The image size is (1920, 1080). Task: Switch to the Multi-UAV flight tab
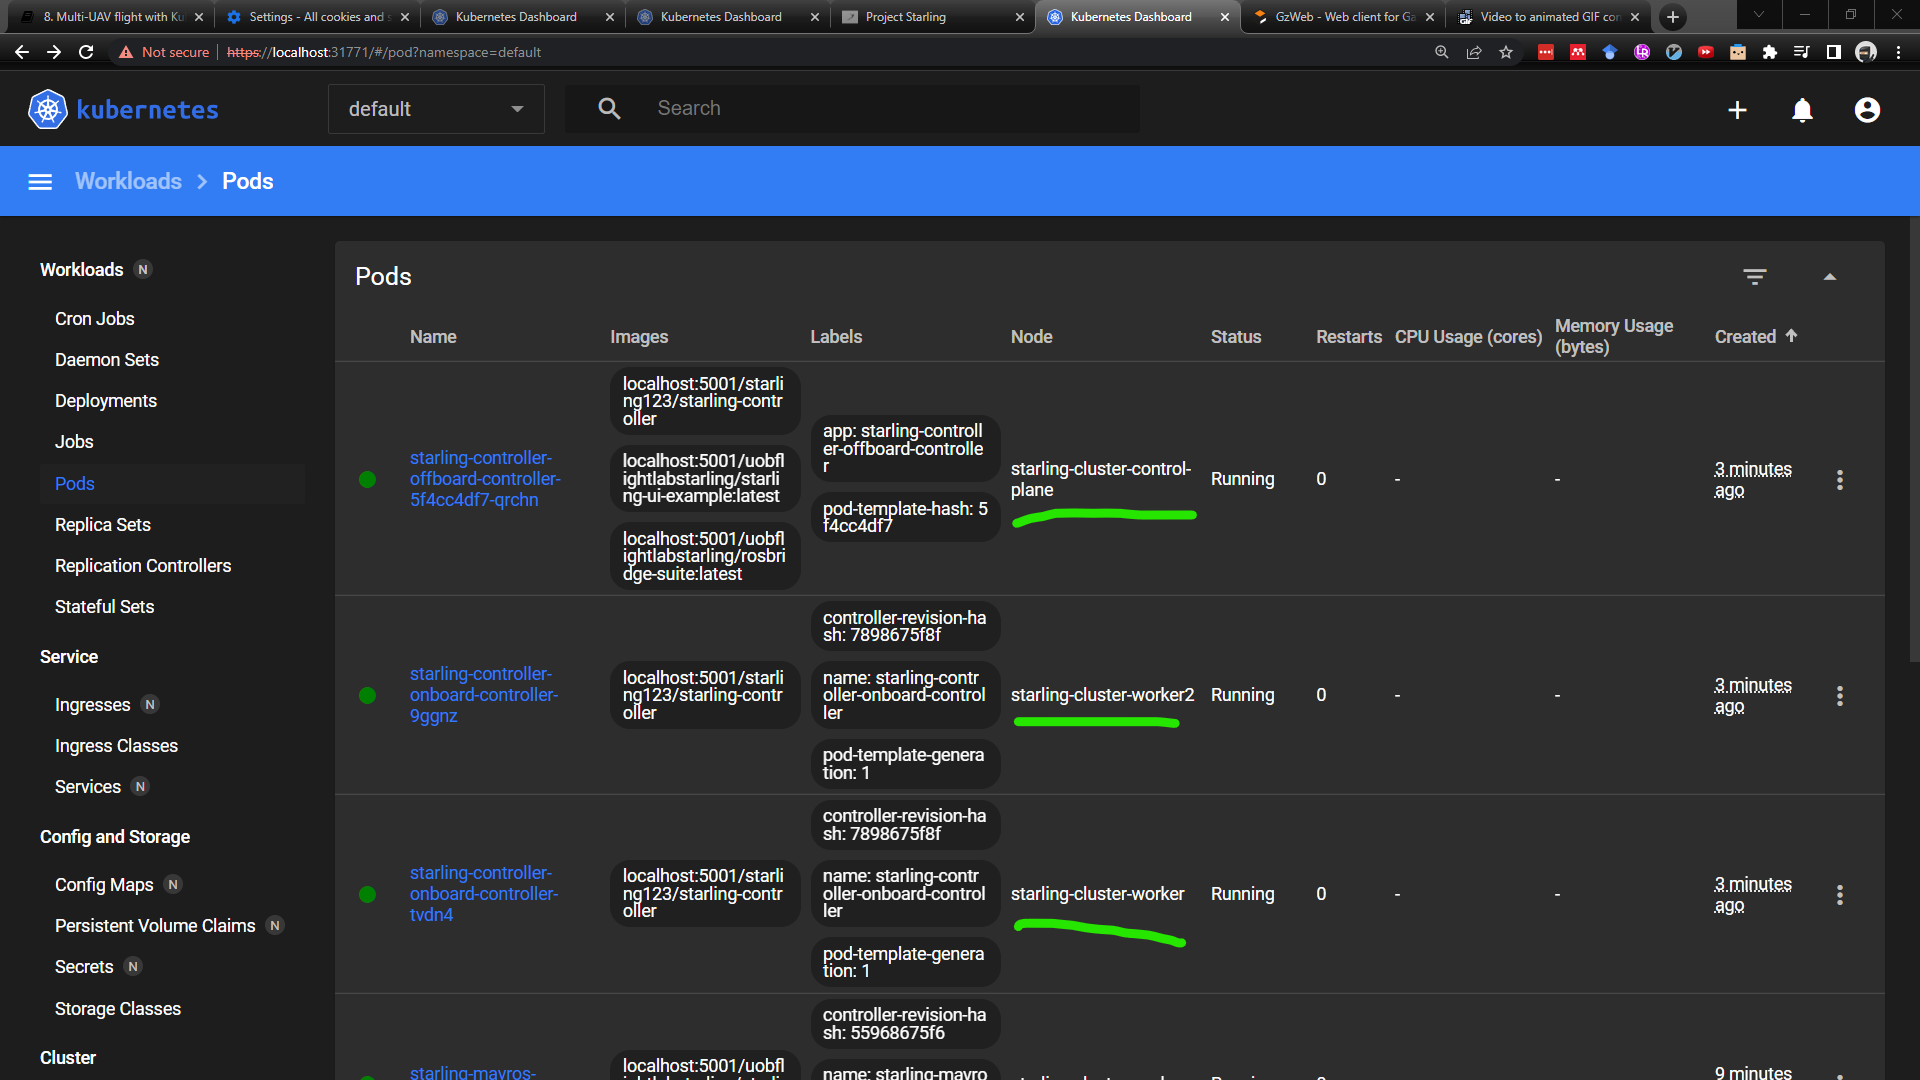tap(113, 17)
